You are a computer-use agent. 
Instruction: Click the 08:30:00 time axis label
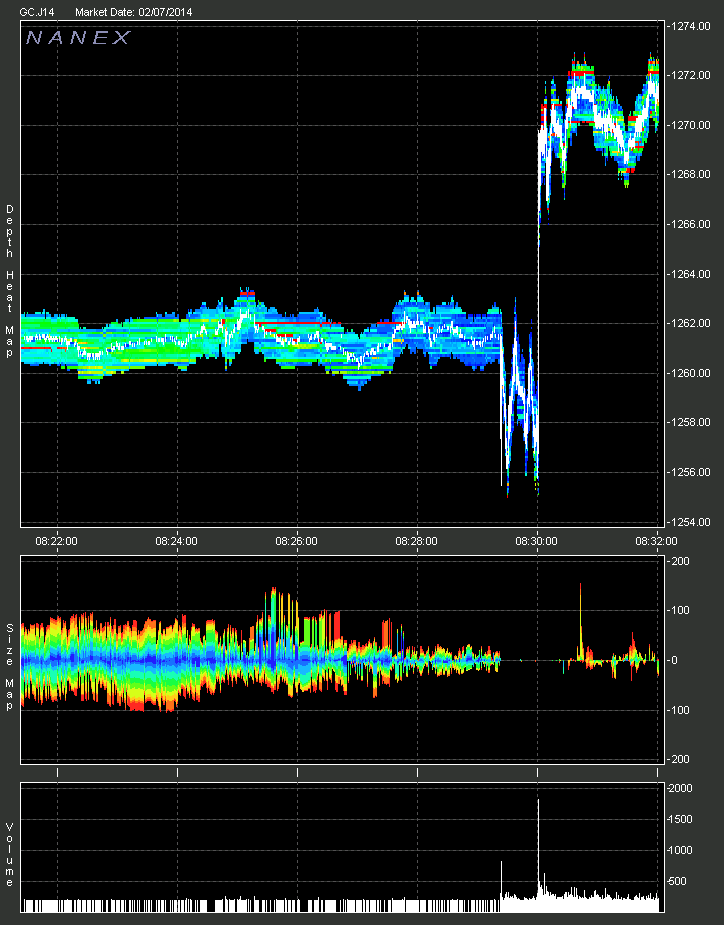pos(536,541)
